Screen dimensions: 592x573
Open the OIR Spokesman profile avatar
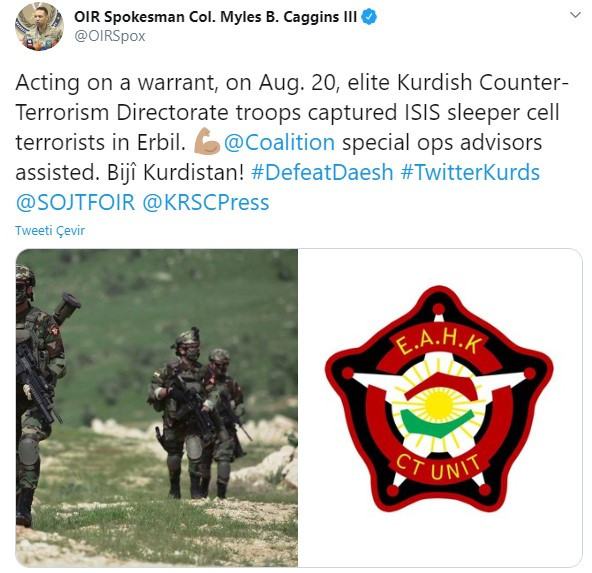(x=39, y=26)
